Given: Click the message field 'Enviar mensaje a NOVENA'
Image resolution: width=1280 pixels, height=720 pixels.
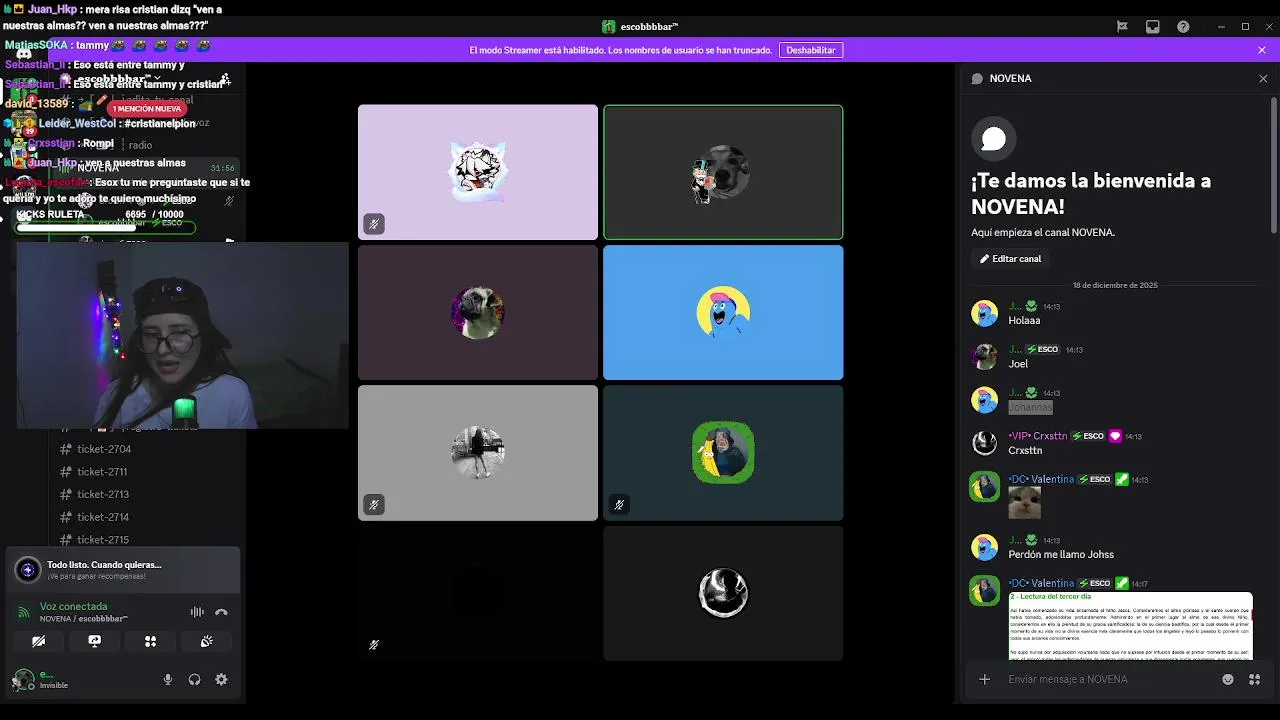Looking at the screenshot, I should click(1107, 679).
